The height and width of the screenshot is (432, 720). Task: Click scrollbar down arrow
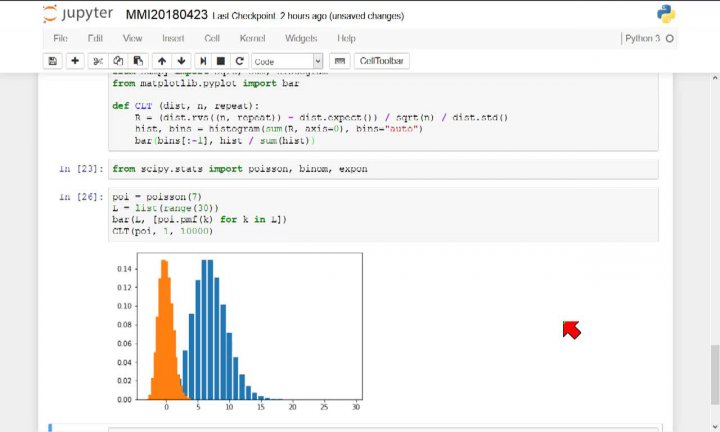[714, 426]
